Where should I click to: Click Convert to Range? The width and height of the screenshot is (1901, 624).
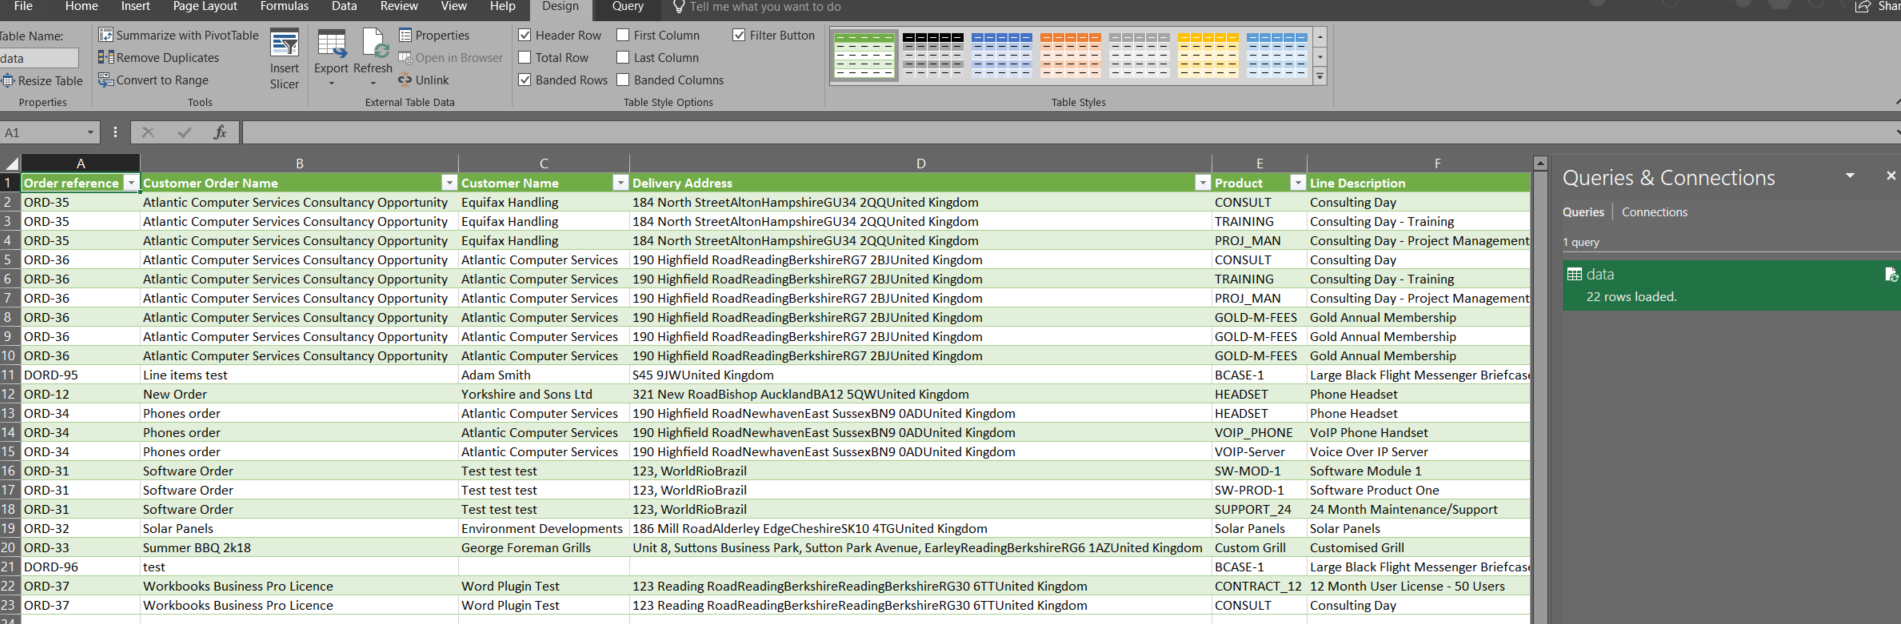(153, 80)
